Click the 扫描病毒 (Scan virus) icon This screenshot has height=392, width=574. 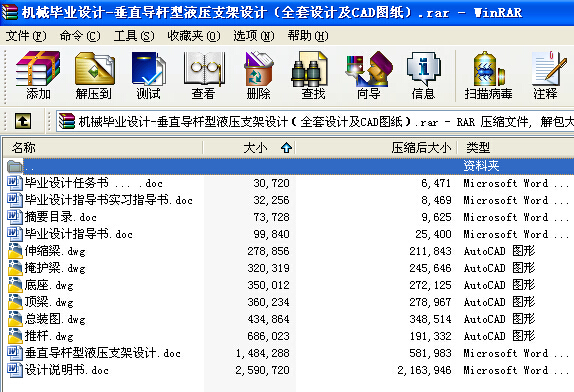[489, 68]
